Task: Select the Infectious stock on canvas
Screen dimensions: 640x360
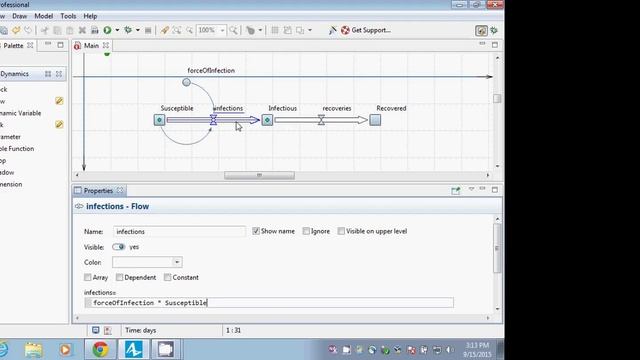Action: (x=267, y=120)
